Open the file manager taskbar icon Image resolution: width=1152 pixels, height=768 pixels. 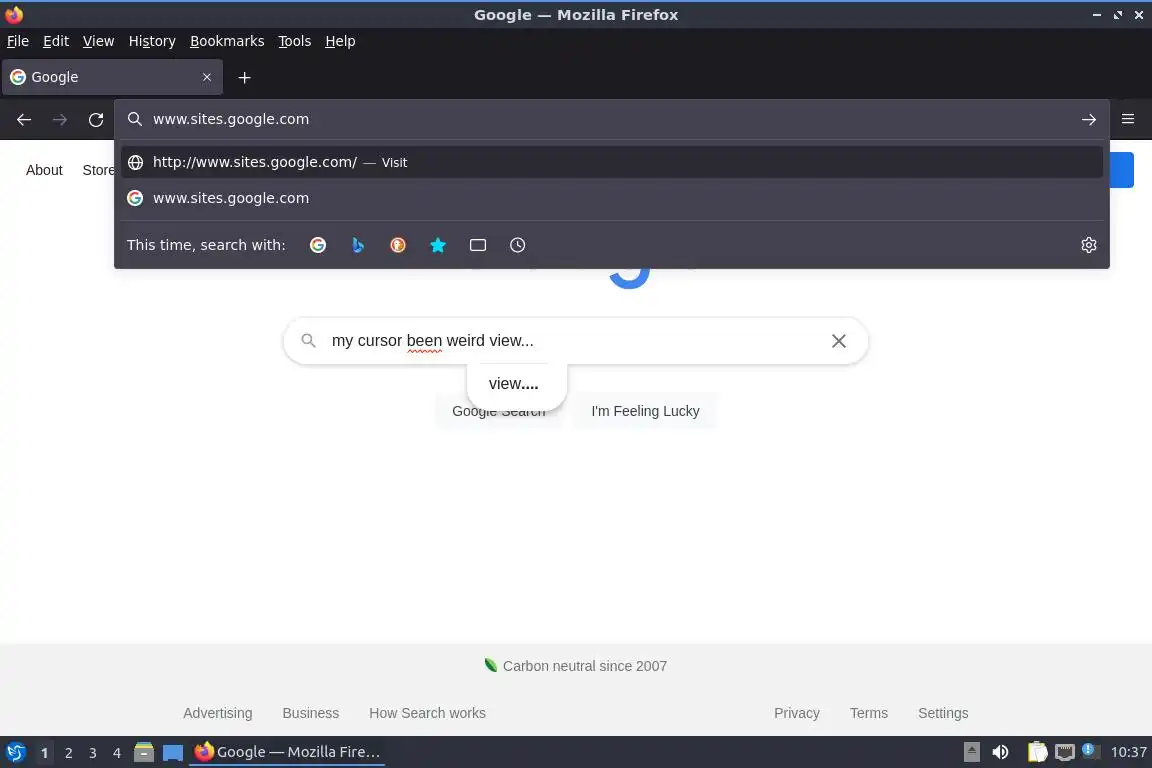144,752
